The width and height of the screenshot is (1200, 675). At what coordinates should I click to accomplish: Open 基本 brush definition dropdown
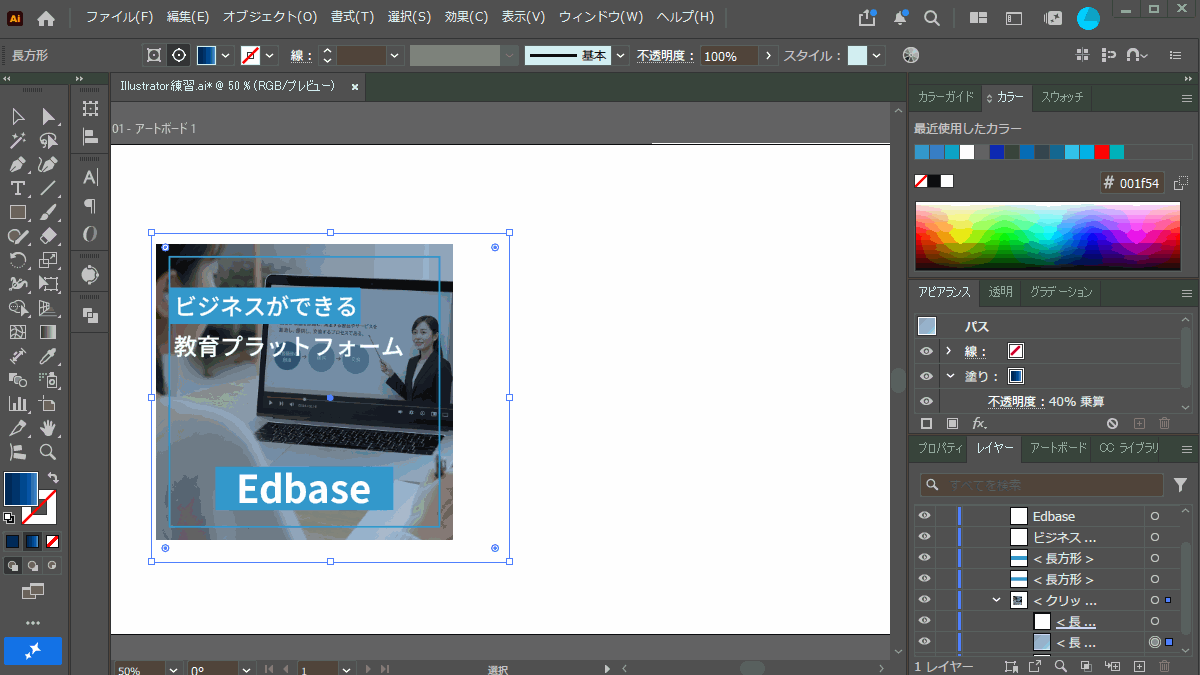point(621,56)
